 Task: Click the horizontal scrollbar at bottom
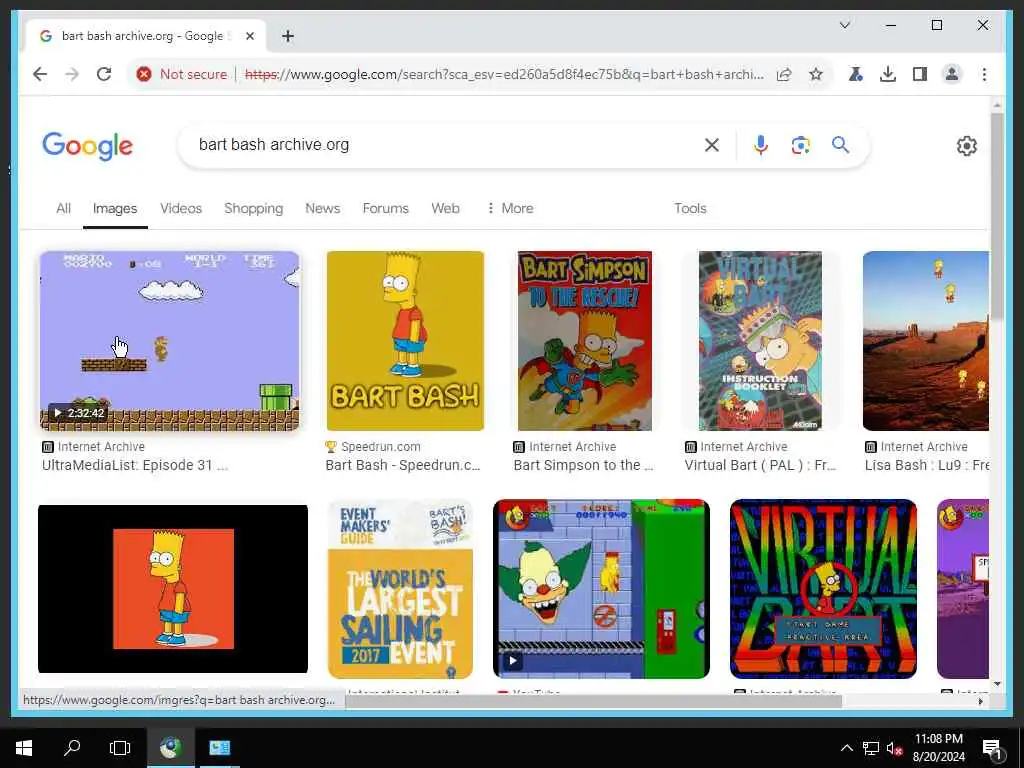click(593, 701)
